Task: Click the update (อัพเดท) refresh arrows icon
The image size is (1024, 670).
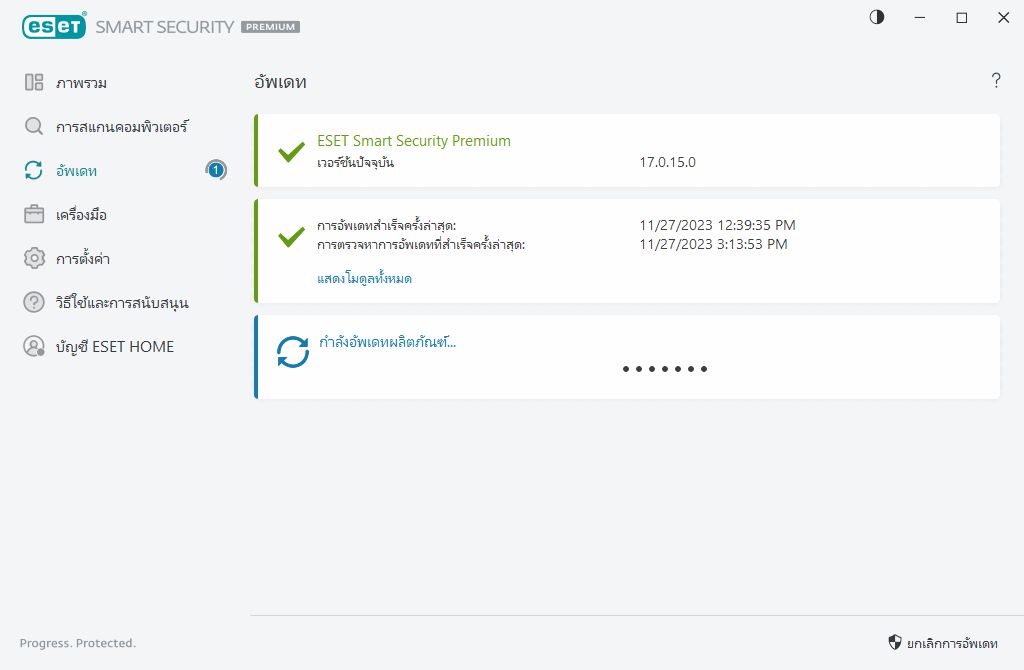Action: 34,171
